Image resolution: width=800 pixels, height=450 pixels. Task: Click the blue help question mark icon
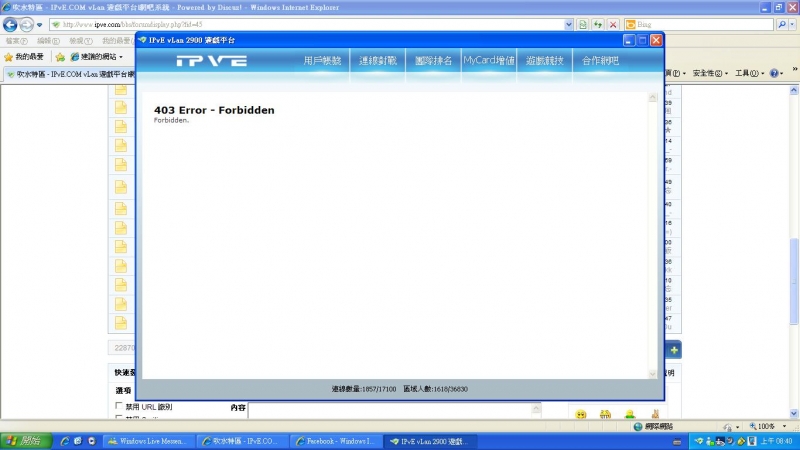pyautogui.click(x=774, y=73)
